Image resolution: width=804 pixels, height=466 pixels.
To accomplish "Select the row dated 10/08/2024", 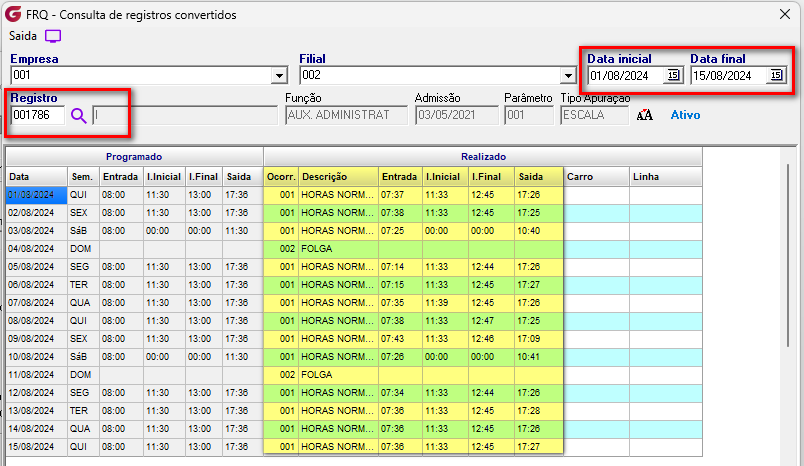I will tap(354, 357).
